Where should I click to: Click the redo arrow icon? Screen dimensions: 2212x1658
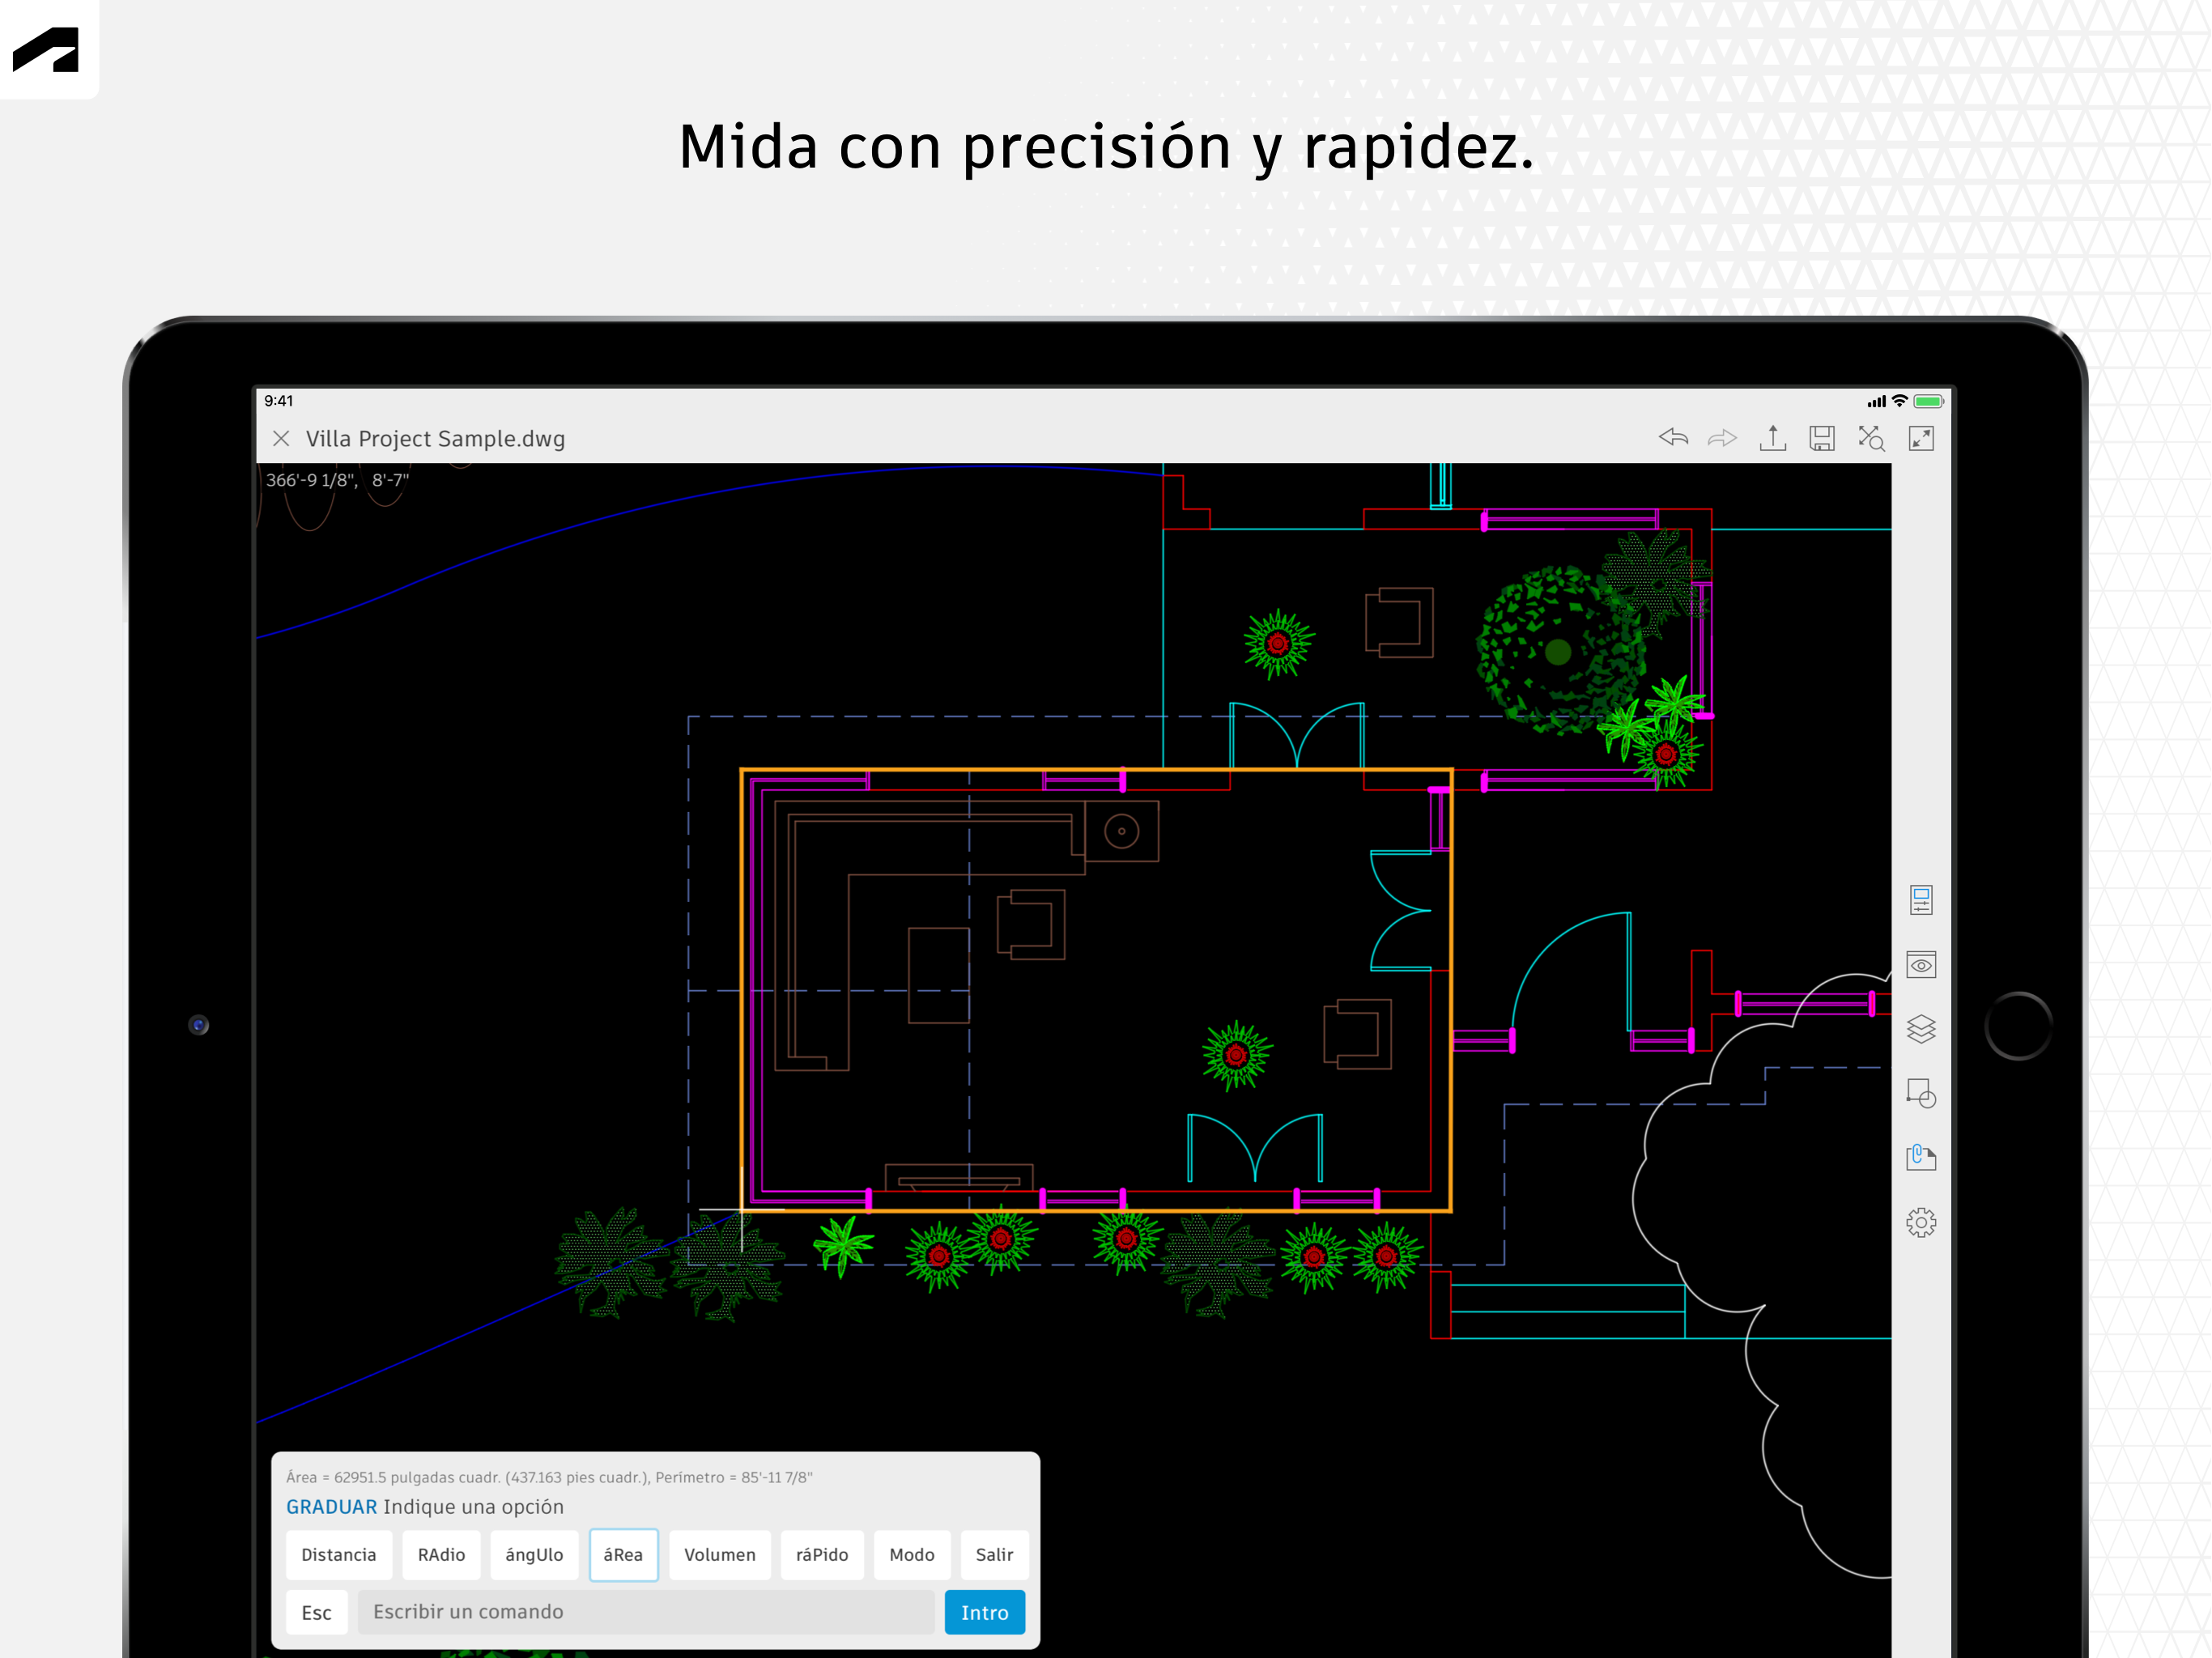[x=1722, y=438]
